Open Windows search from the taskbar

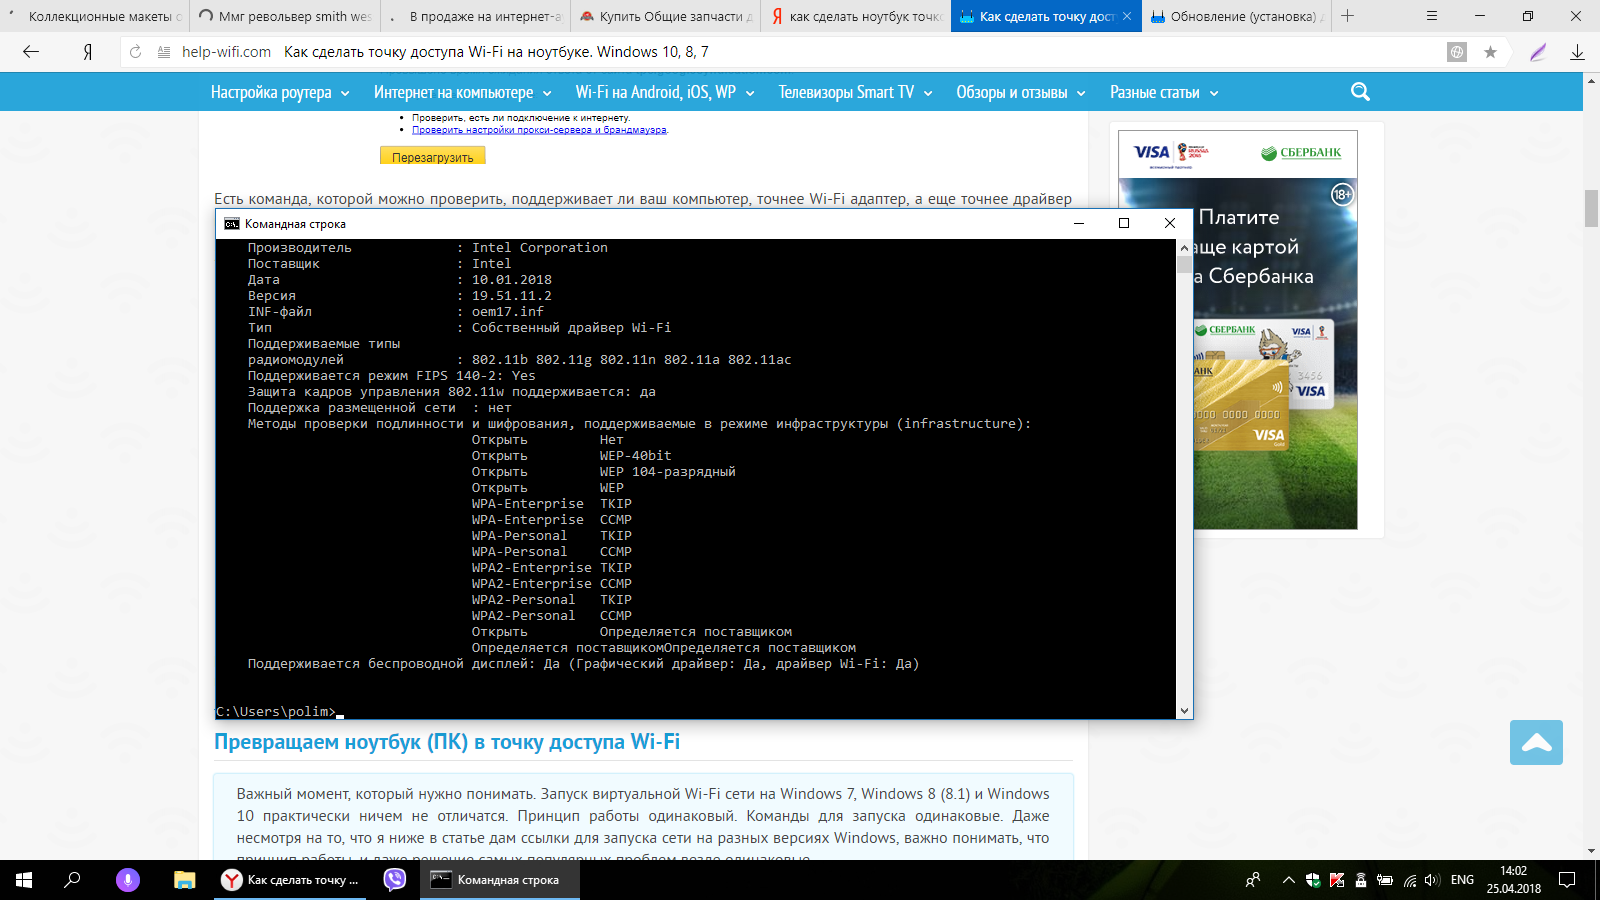click(72, 880)
